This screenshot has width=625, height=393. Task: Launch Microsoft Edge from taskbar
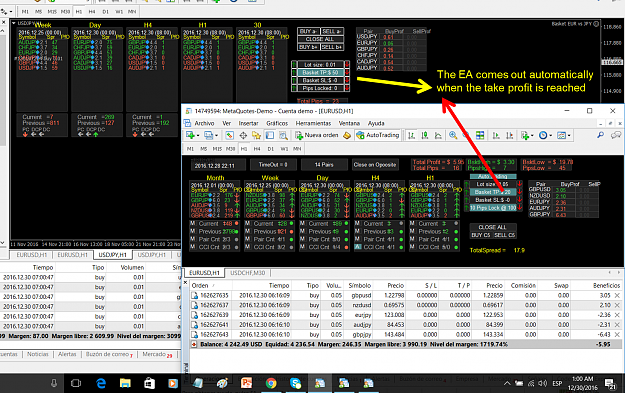tap(101, 383)
